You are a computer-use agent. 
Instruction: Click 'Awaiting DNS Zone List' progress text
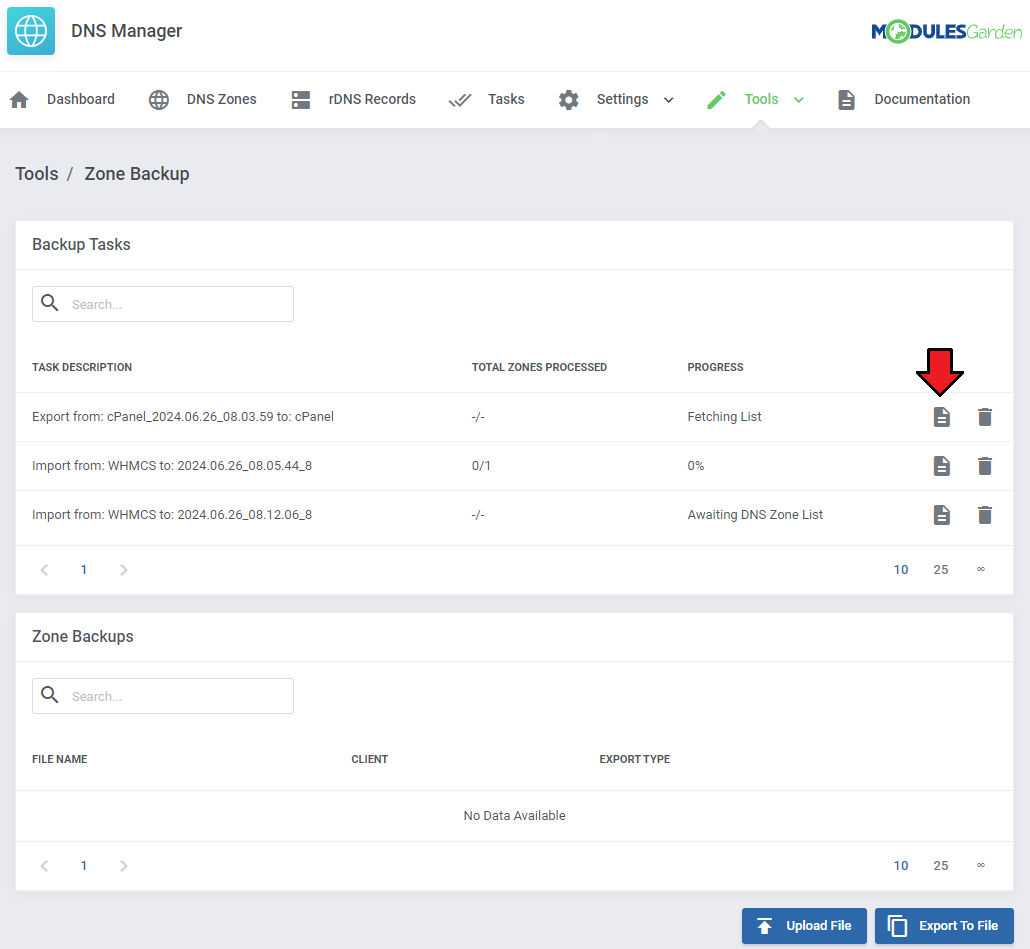[755, 515]
